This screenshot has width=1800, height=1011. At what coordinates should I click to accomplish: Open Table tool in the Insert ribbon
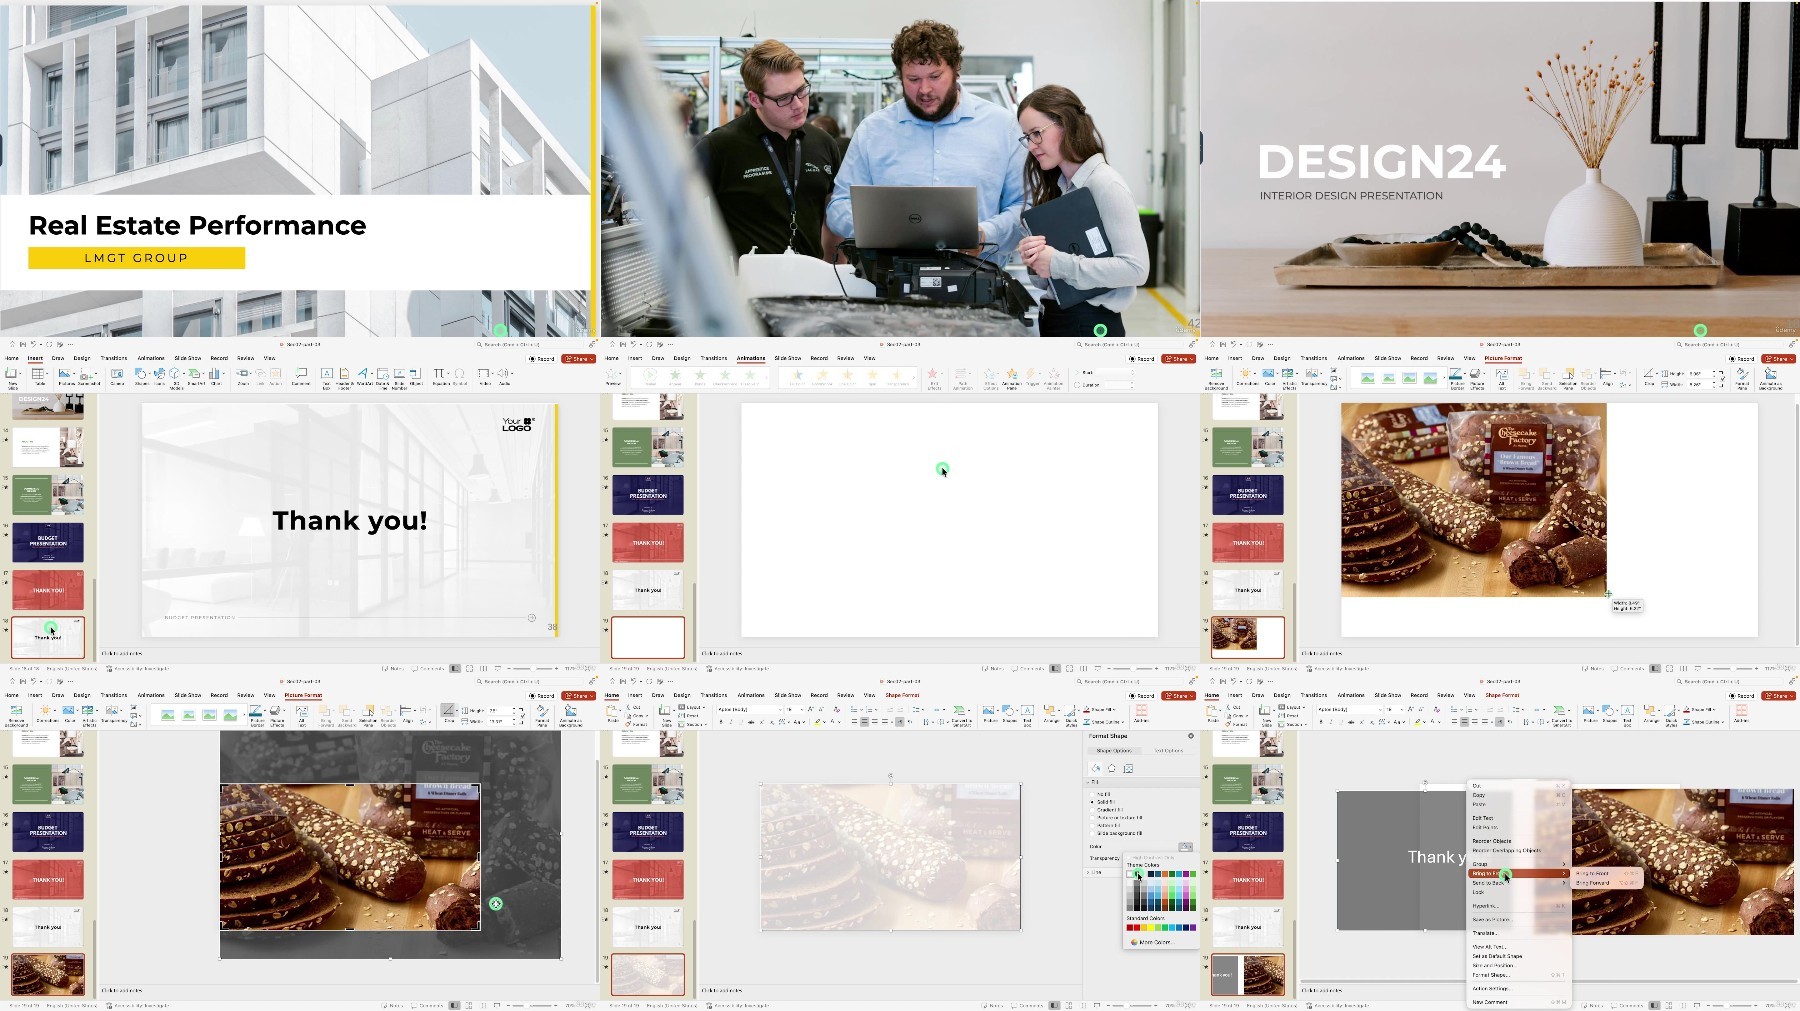(x=39, y=377)
